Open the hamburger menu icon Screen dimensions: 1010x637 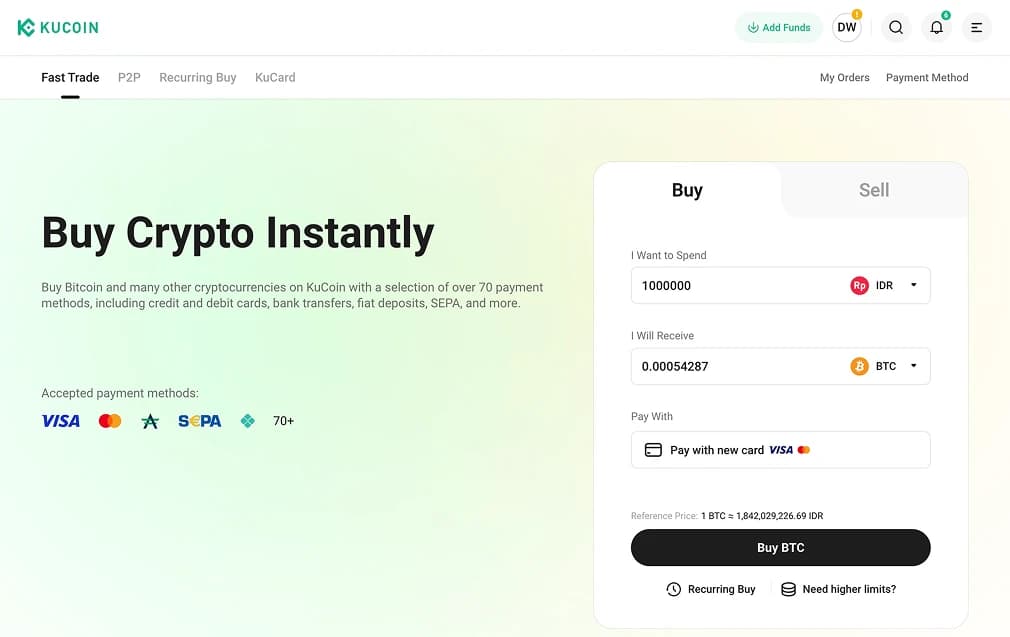click(x=976, y=27)
